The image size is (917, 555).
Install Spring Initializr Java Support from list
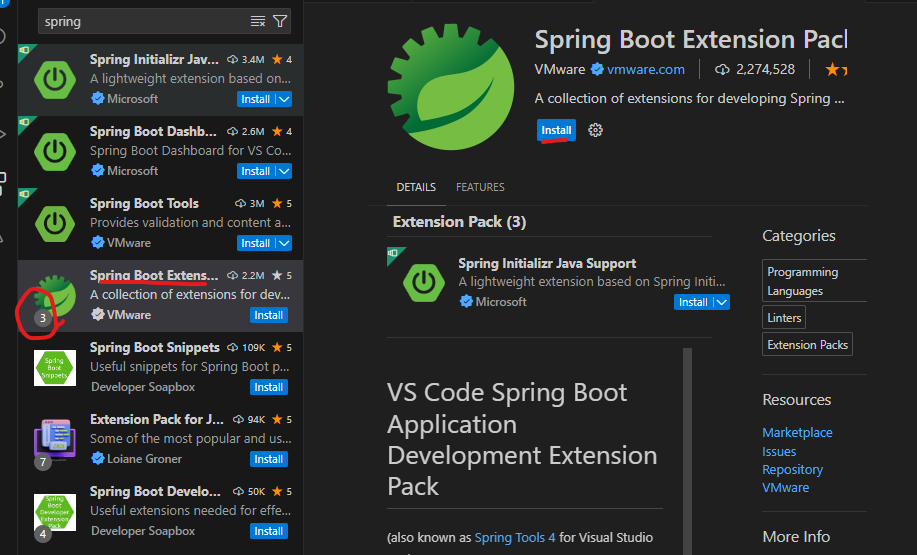click(x=256, y=99)
